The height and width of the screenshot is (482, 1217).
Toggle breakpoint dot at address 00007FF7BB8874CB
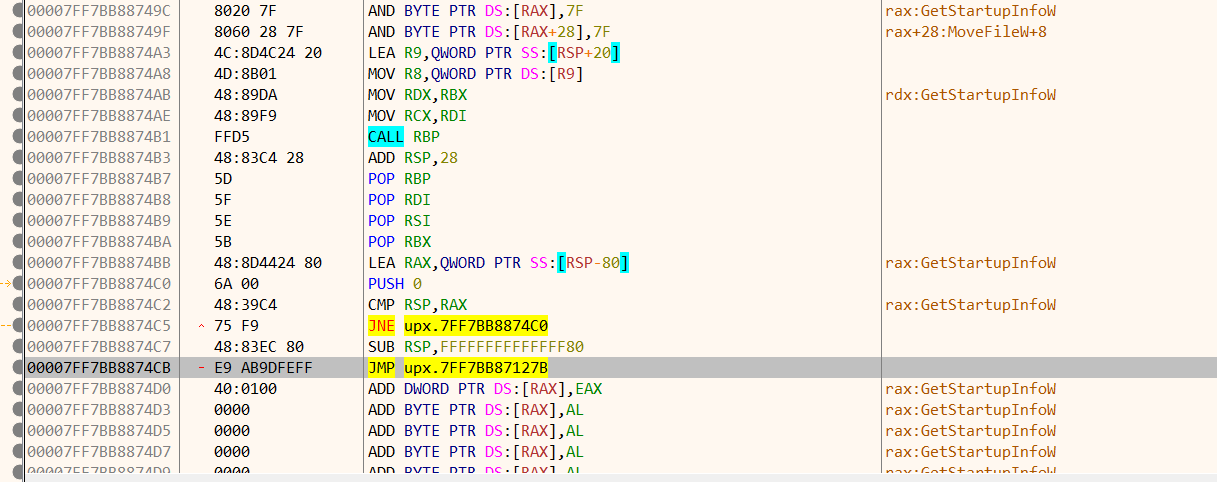[x=18, y=367]
